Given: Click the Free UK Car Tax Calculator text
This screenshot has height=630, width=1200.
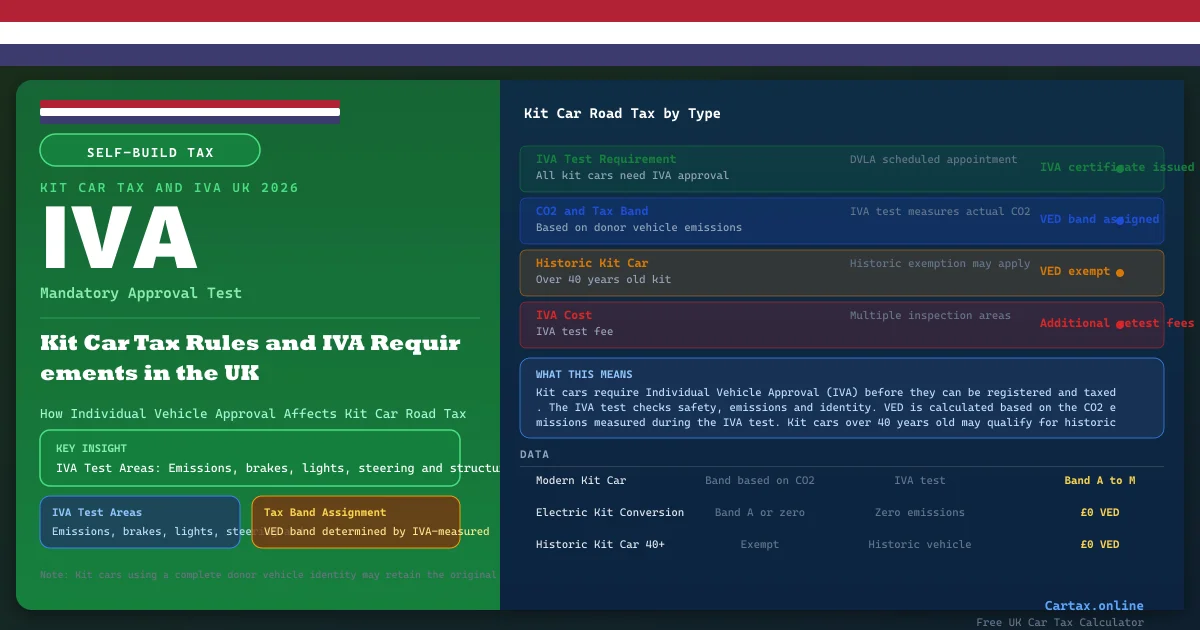Looking at the screenshot, I should tap(1060, 623).
